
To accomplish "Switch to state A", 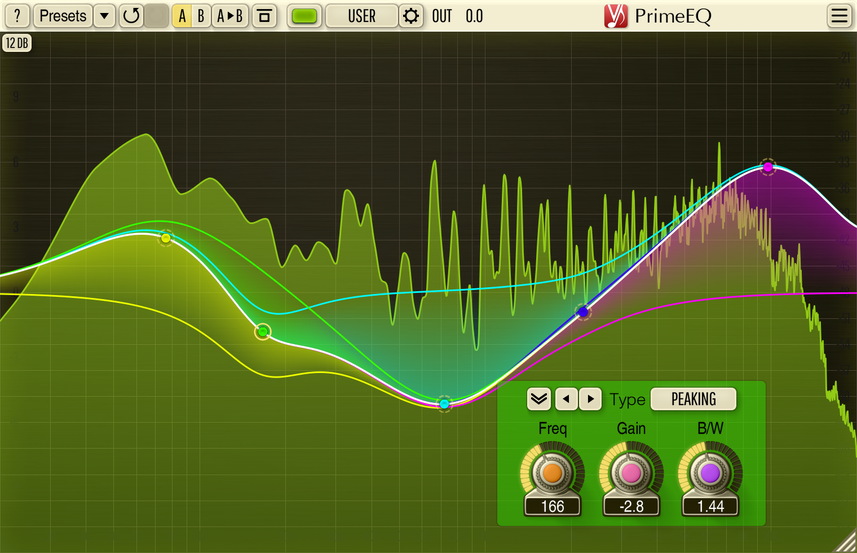I will click(182, 16).
